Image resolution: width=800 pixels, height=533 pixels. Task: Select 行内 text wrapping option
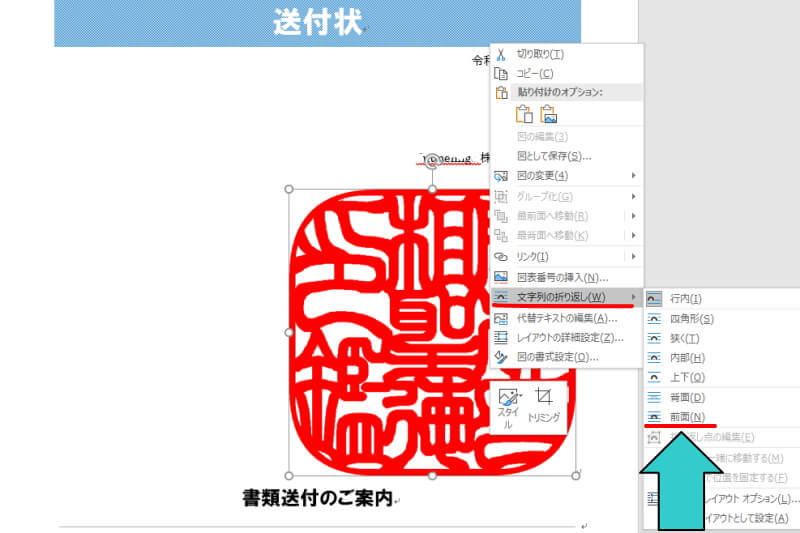[685, 298]
